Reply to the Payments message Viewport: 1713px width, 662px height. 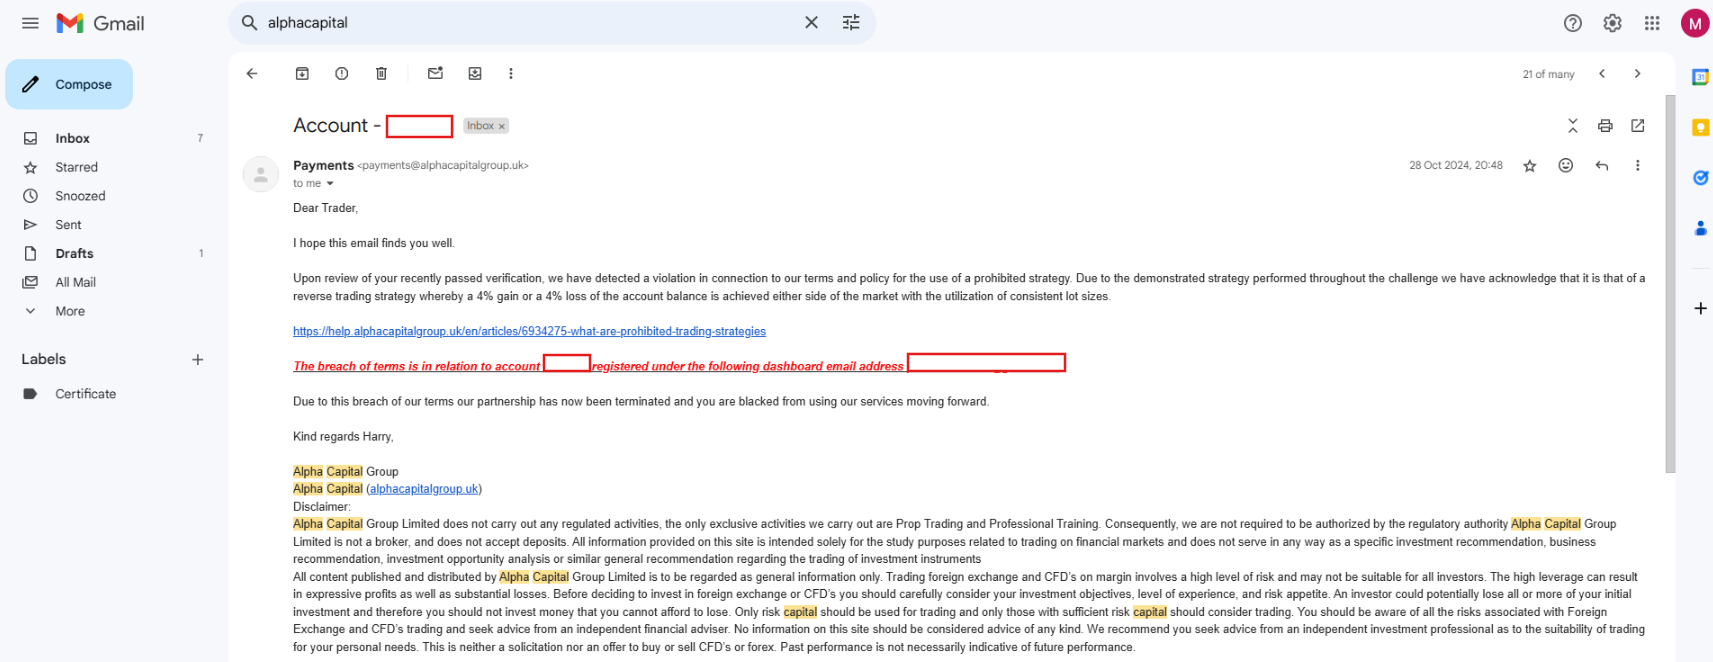coord(1602,165)
